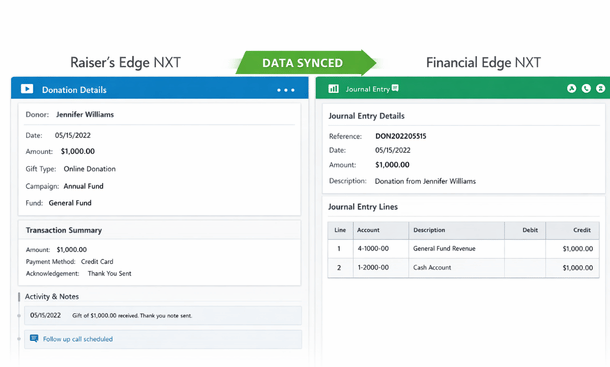This screenshot has height=367, width=610.
Task: Click Acknowledgement value Thank You Sent
Action: click(110, 274)
